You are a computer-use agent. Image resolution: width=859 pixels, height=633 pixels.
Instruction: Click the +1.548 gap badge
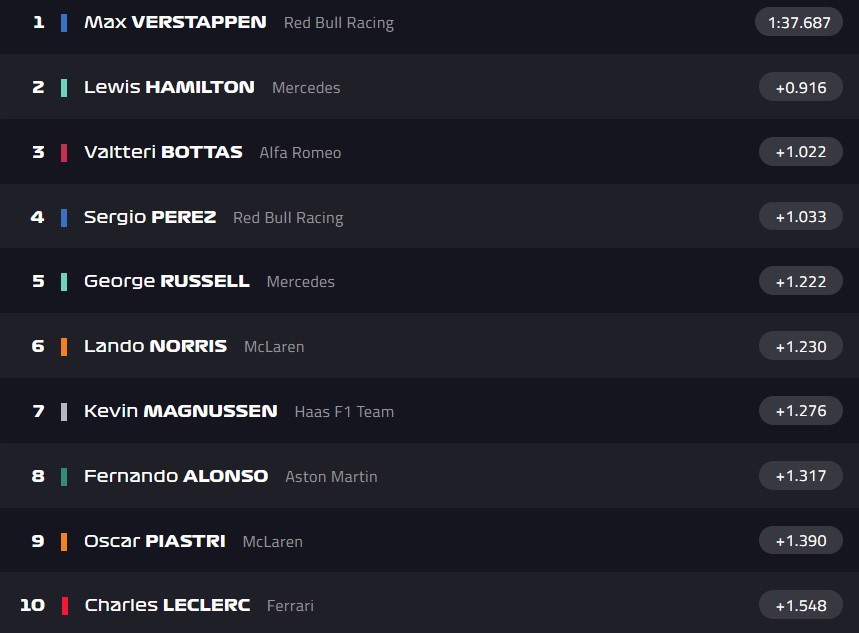pyautogui.click(x=800, y=605)
